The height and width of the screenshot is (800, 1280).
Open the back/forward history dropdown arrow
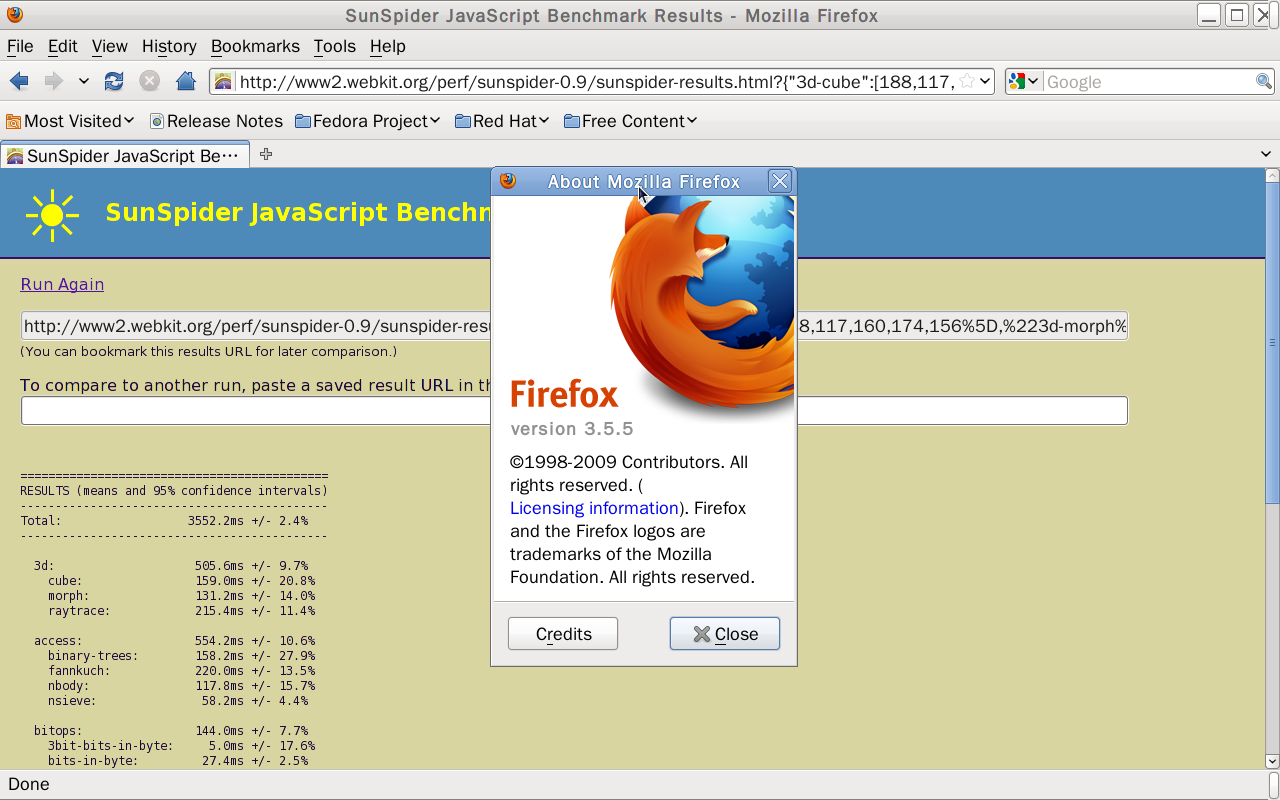84,82
